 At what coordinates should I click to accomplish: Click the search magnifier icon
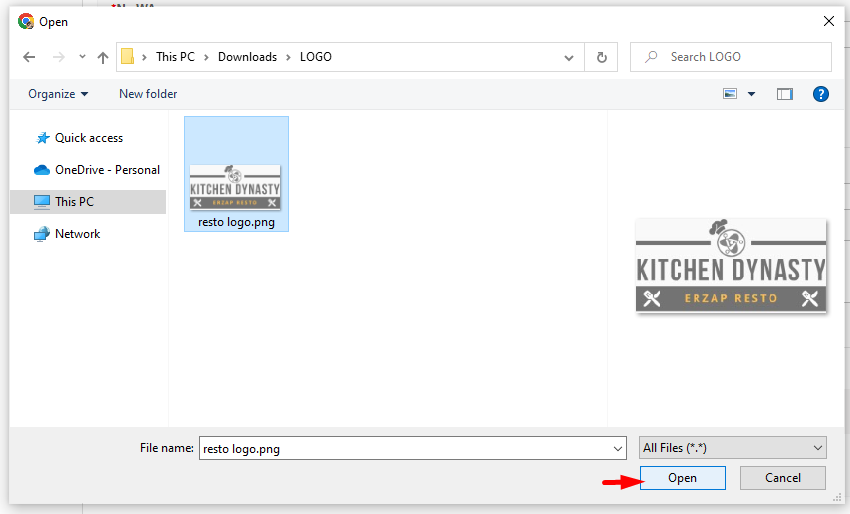click(651, 56)
